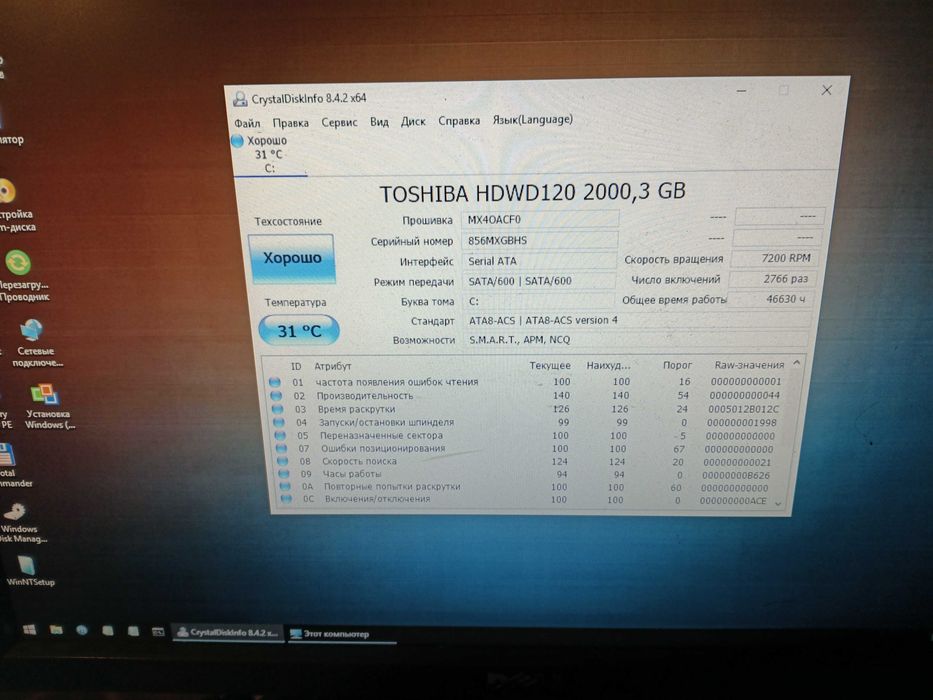The width and height of the screenshot is (933, 700).
Task: Click the Интерфейс field Serial ATA
Action: pos(539,261)
